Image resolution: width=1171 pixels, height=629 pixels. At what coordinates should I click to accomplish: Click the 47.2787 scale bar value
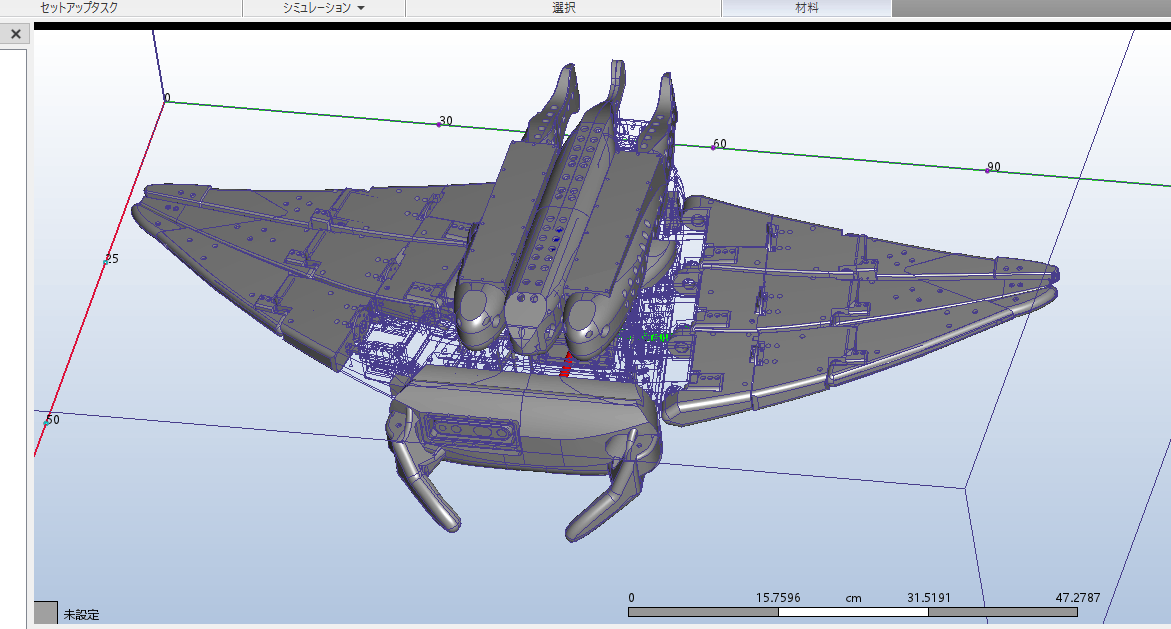coord(1077,598)
